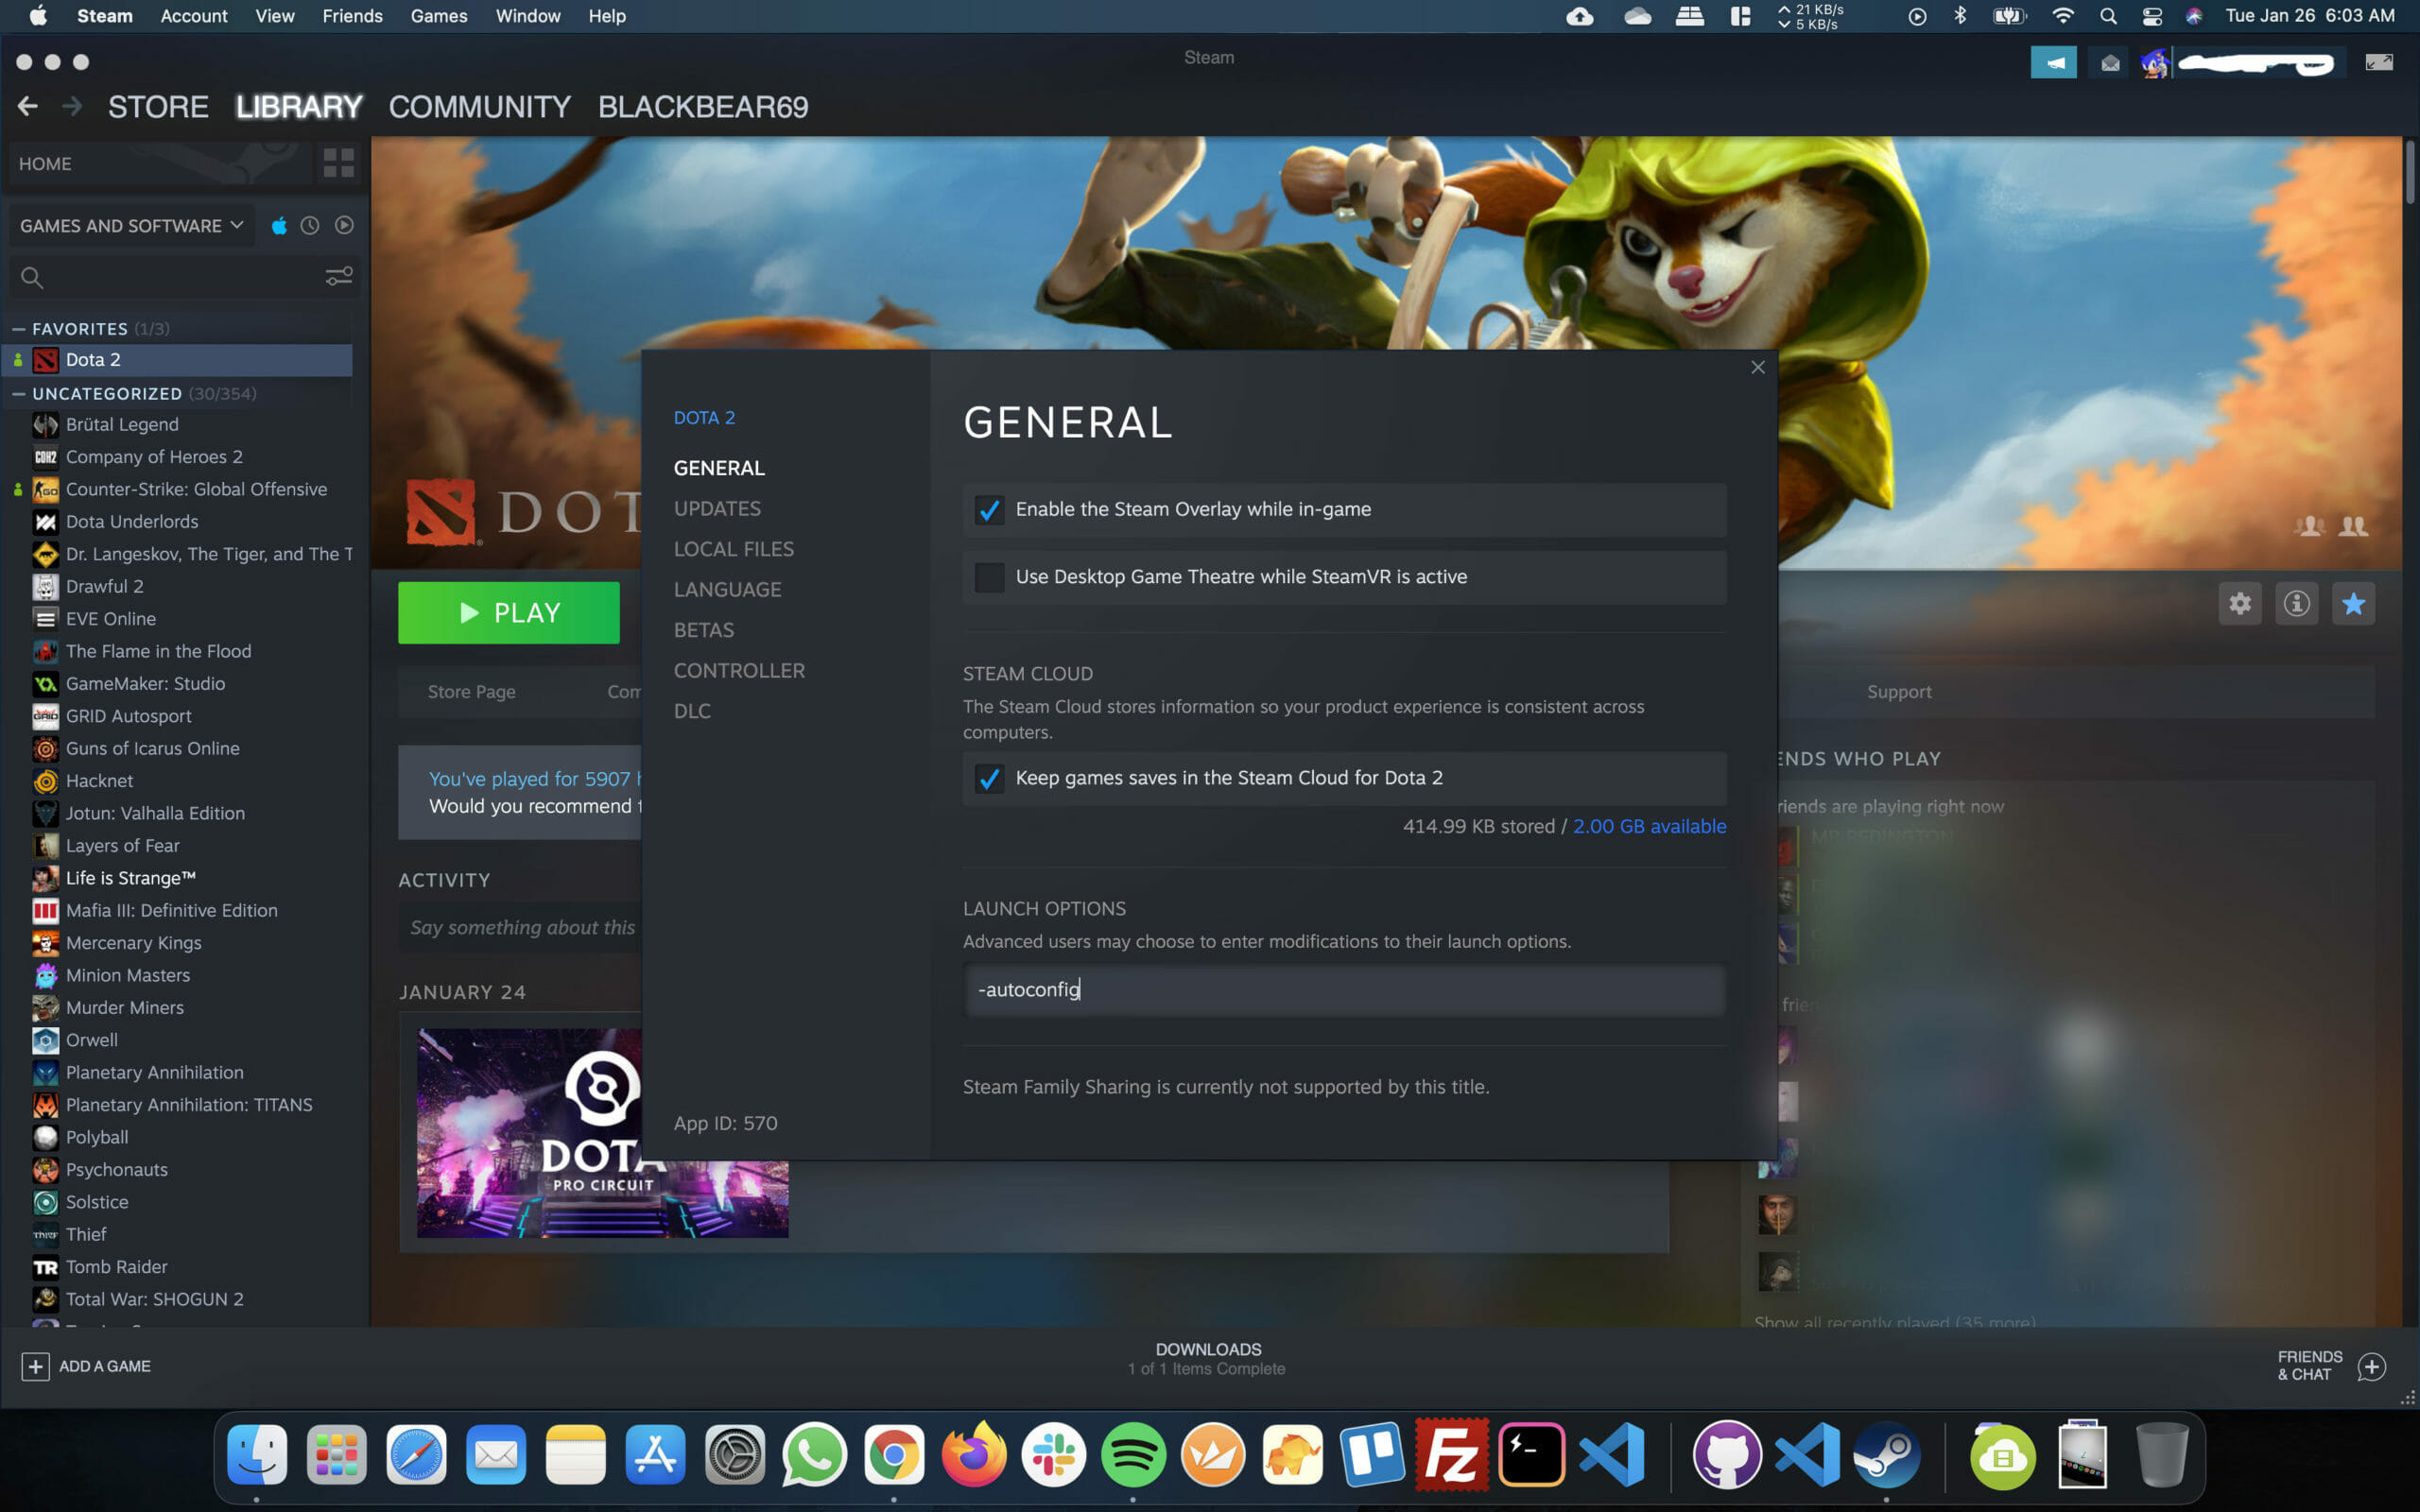Screen dimensions: 2420x1512
Task: Toggle Keep game saves in Steam Cloud
Action: tap(988, 777)
